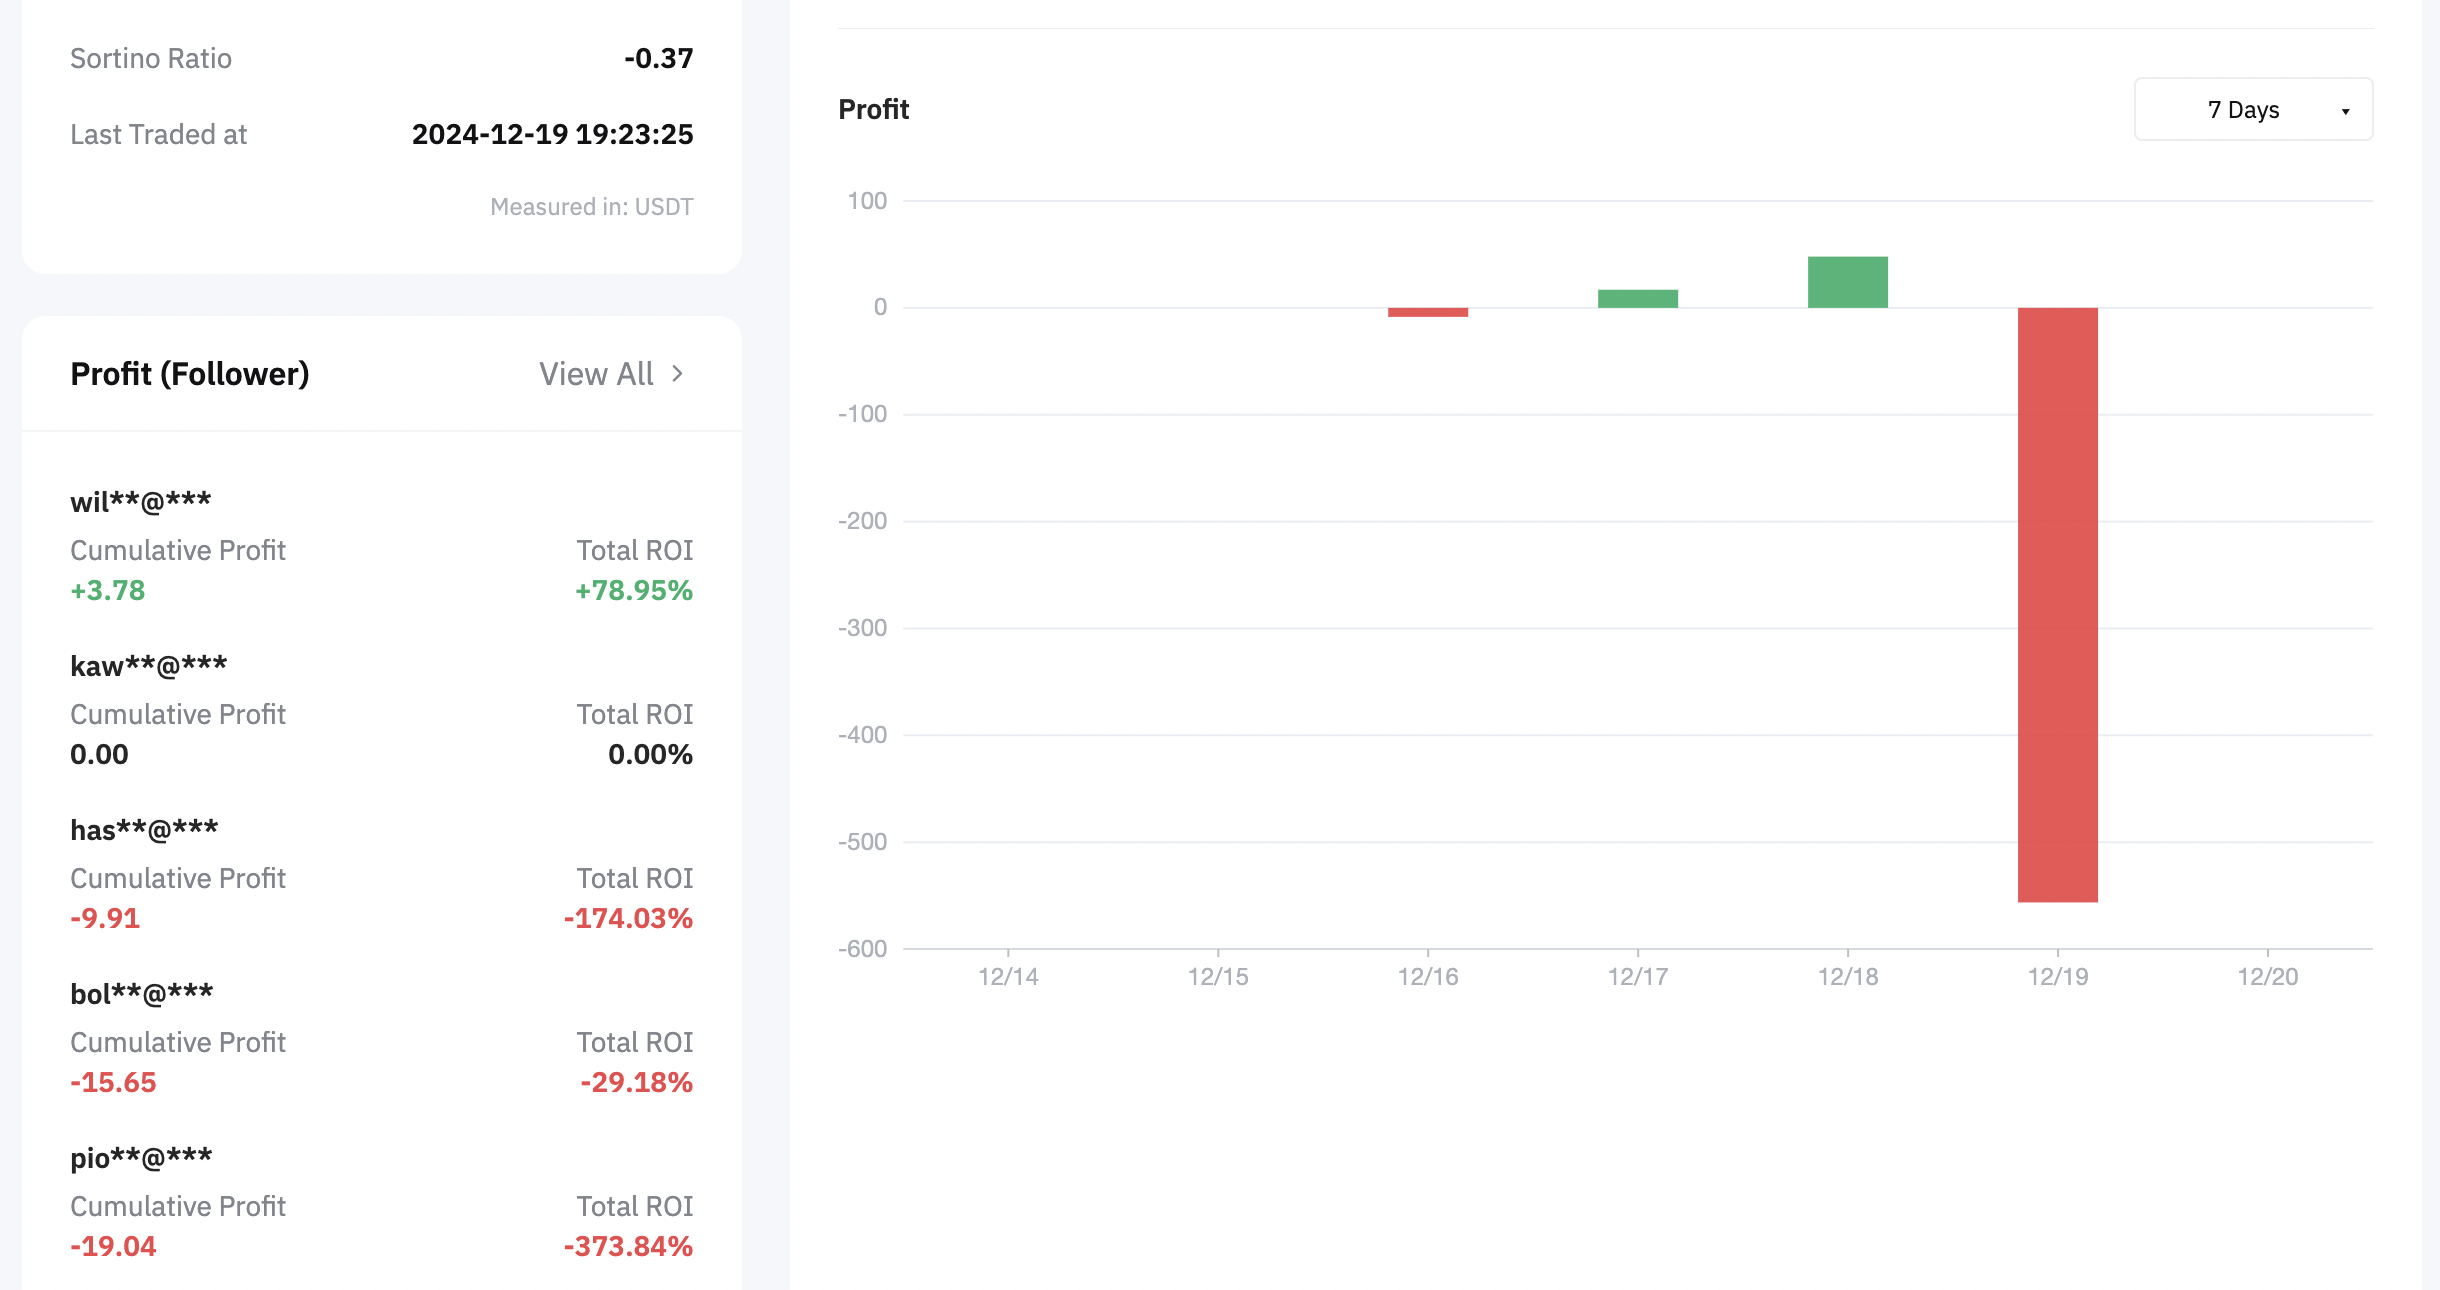Select follower kaw**@***
2440x1290 pixels.
[148, 665]
